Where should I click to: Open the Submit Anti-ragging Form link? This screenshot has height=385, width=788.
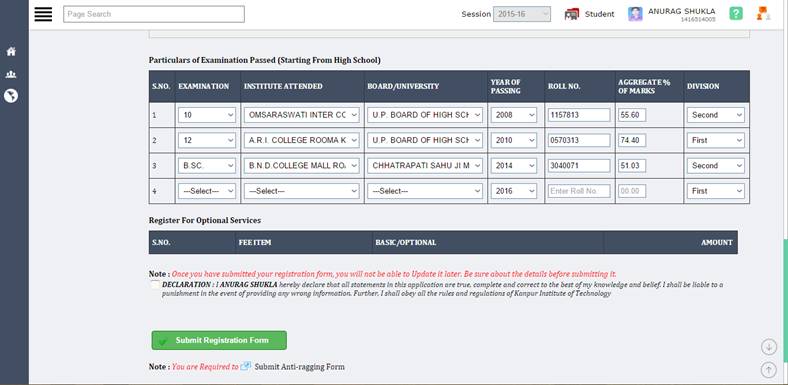coord(300,367)
